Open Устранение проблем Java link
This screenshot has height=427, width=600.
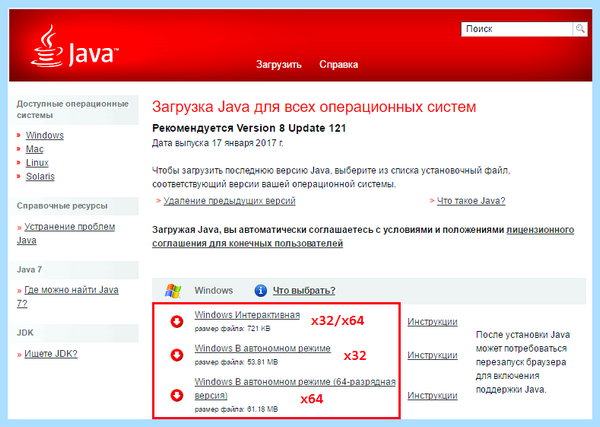click(66, 233)
